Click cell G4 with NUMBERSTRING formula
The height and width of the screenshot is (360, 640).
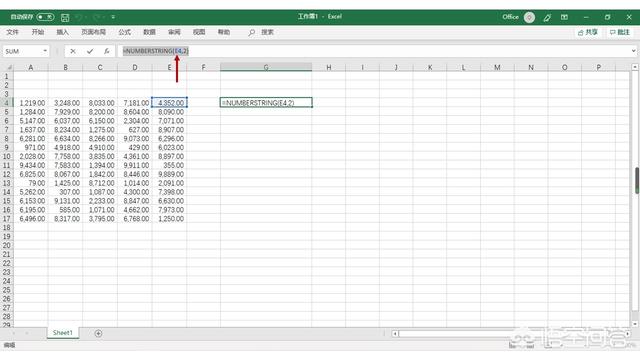[x=266, y=103]
